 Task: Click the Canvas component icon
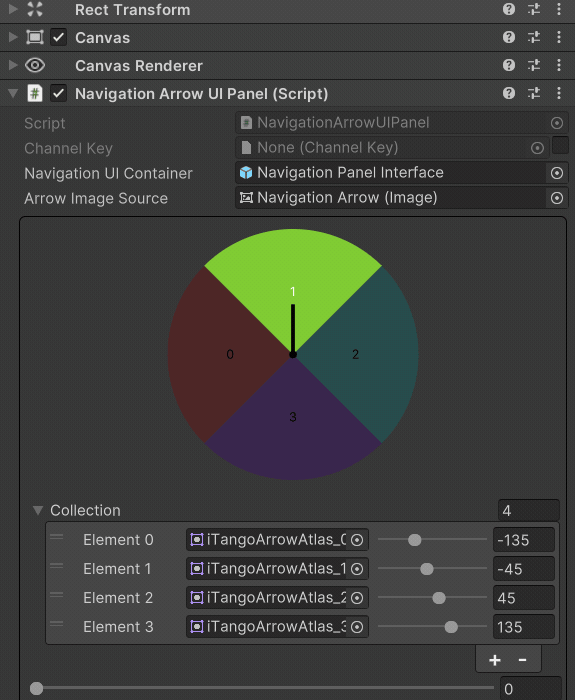point(35,37)
